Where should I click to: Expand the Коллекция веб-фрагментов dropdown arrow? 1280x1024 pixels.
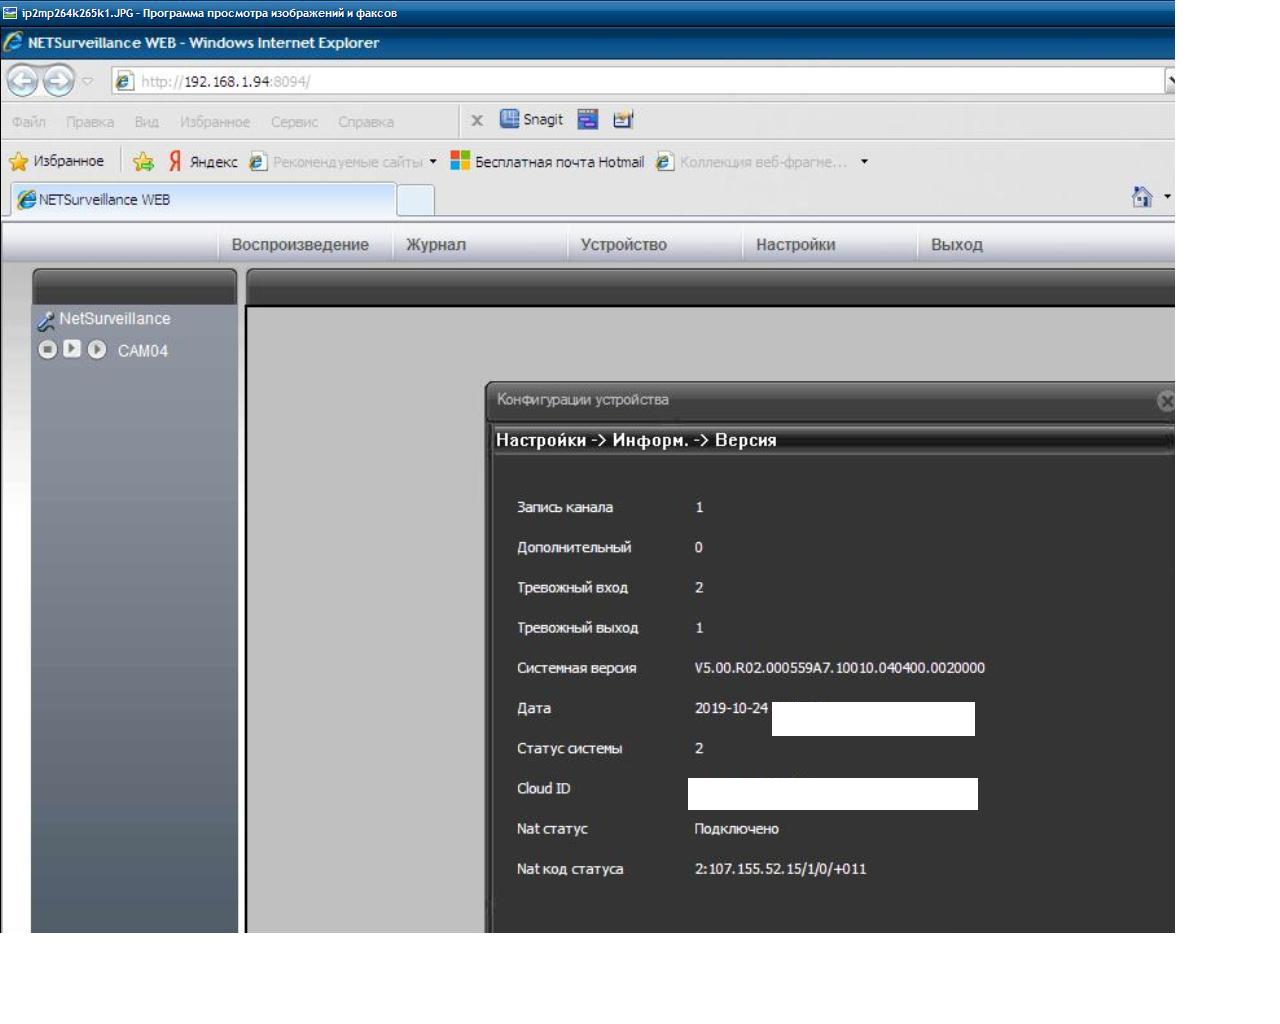[x=864, y=162]
